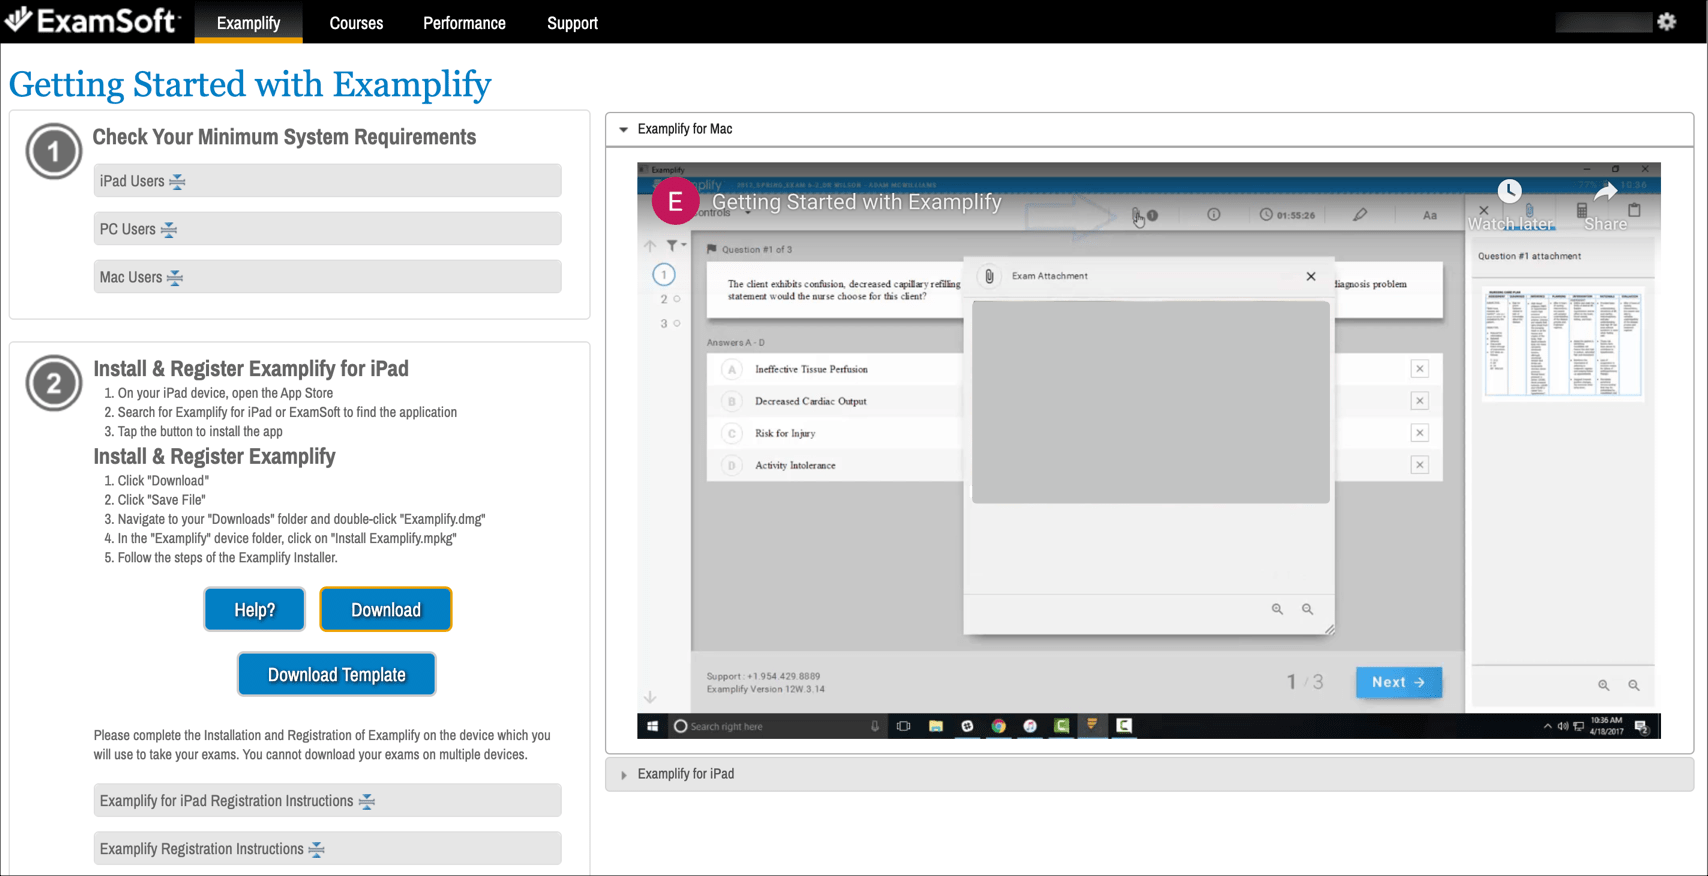The width and height of the screenshot is (1708, 876).
Task: Click the Windows Start icon in video
Action: (x=653, y=726)
